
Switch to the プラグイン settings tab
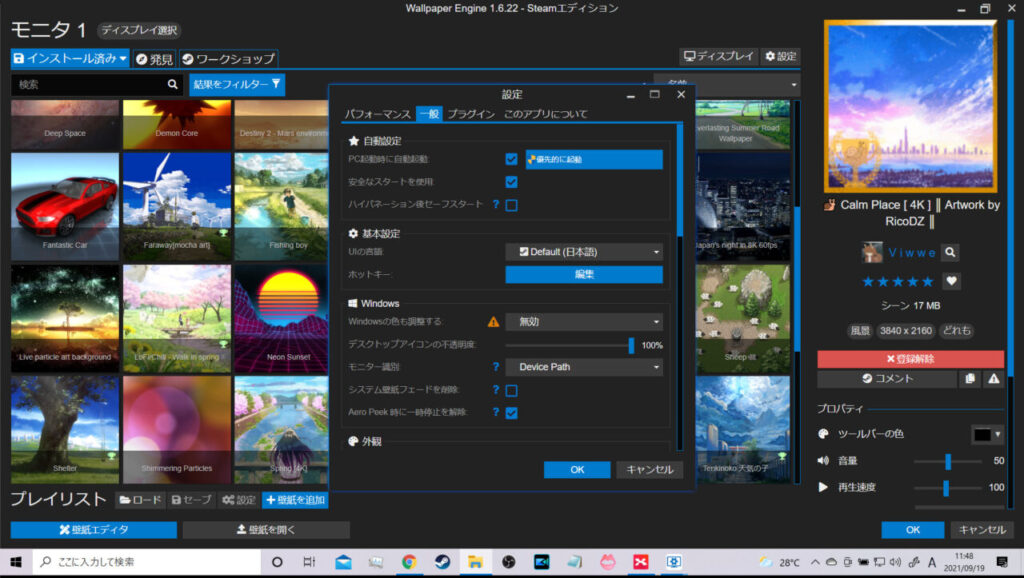(471, 114)
